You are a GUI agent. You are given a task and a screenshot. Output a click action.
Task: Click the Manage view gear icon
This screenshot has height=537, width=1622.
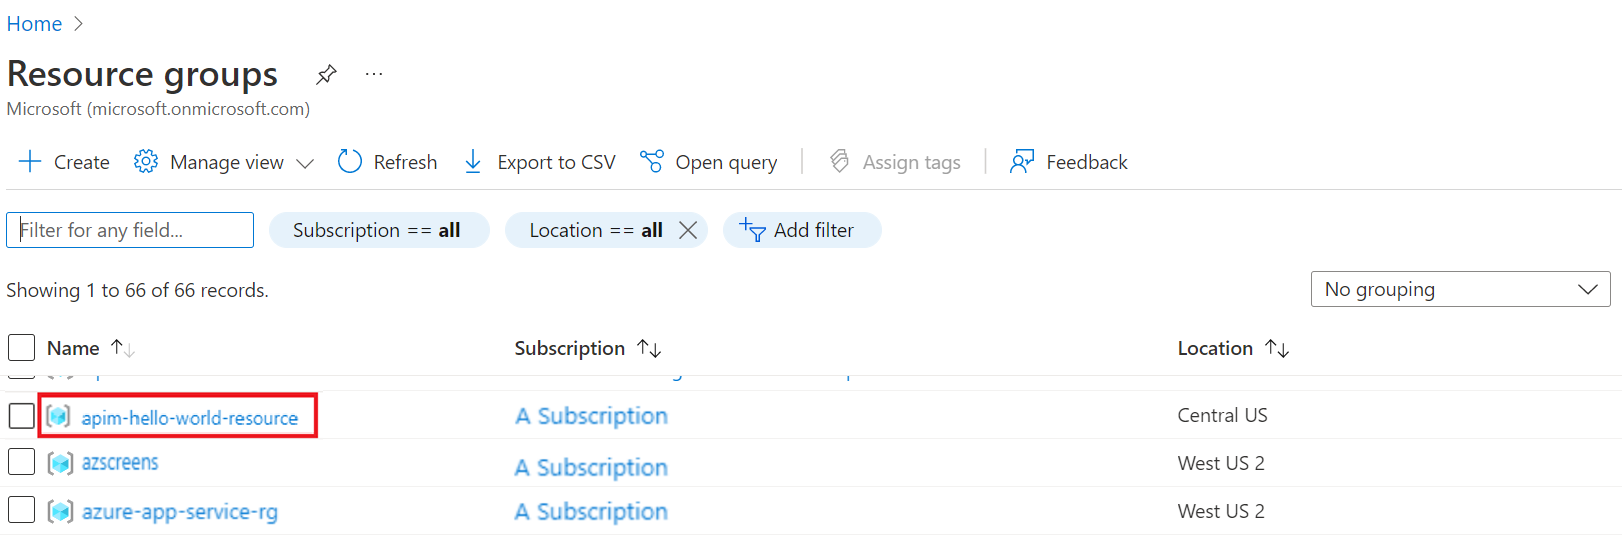click(x=146, y=162)
